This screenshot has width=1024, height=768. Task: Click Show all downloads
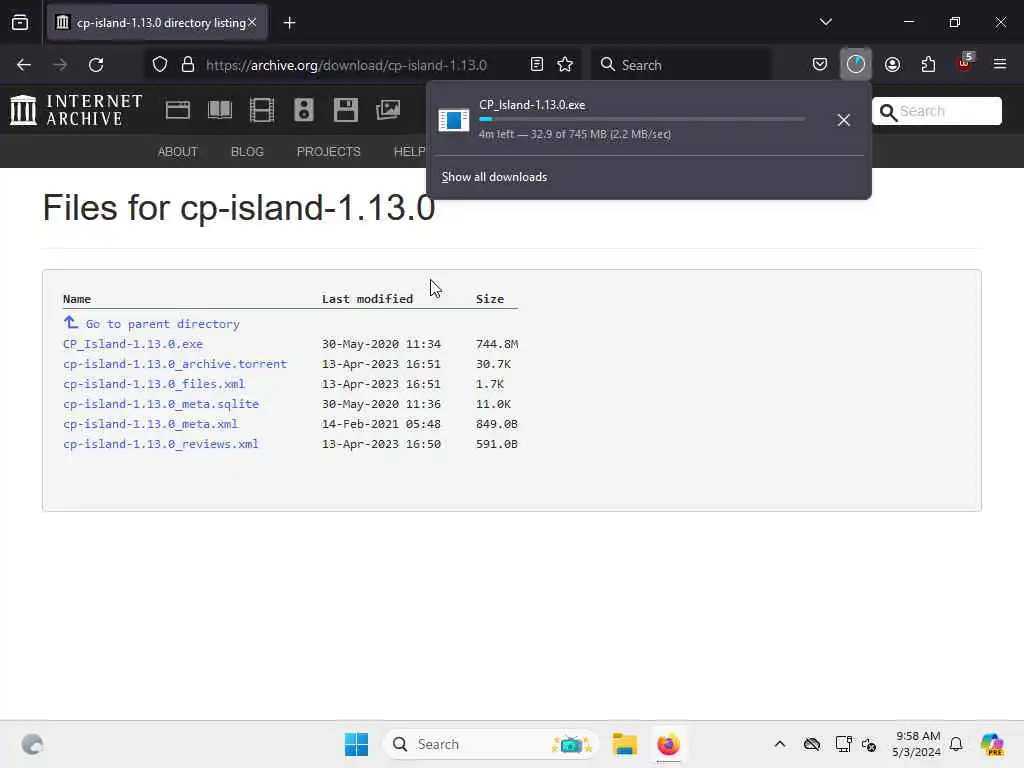point(494,177)
